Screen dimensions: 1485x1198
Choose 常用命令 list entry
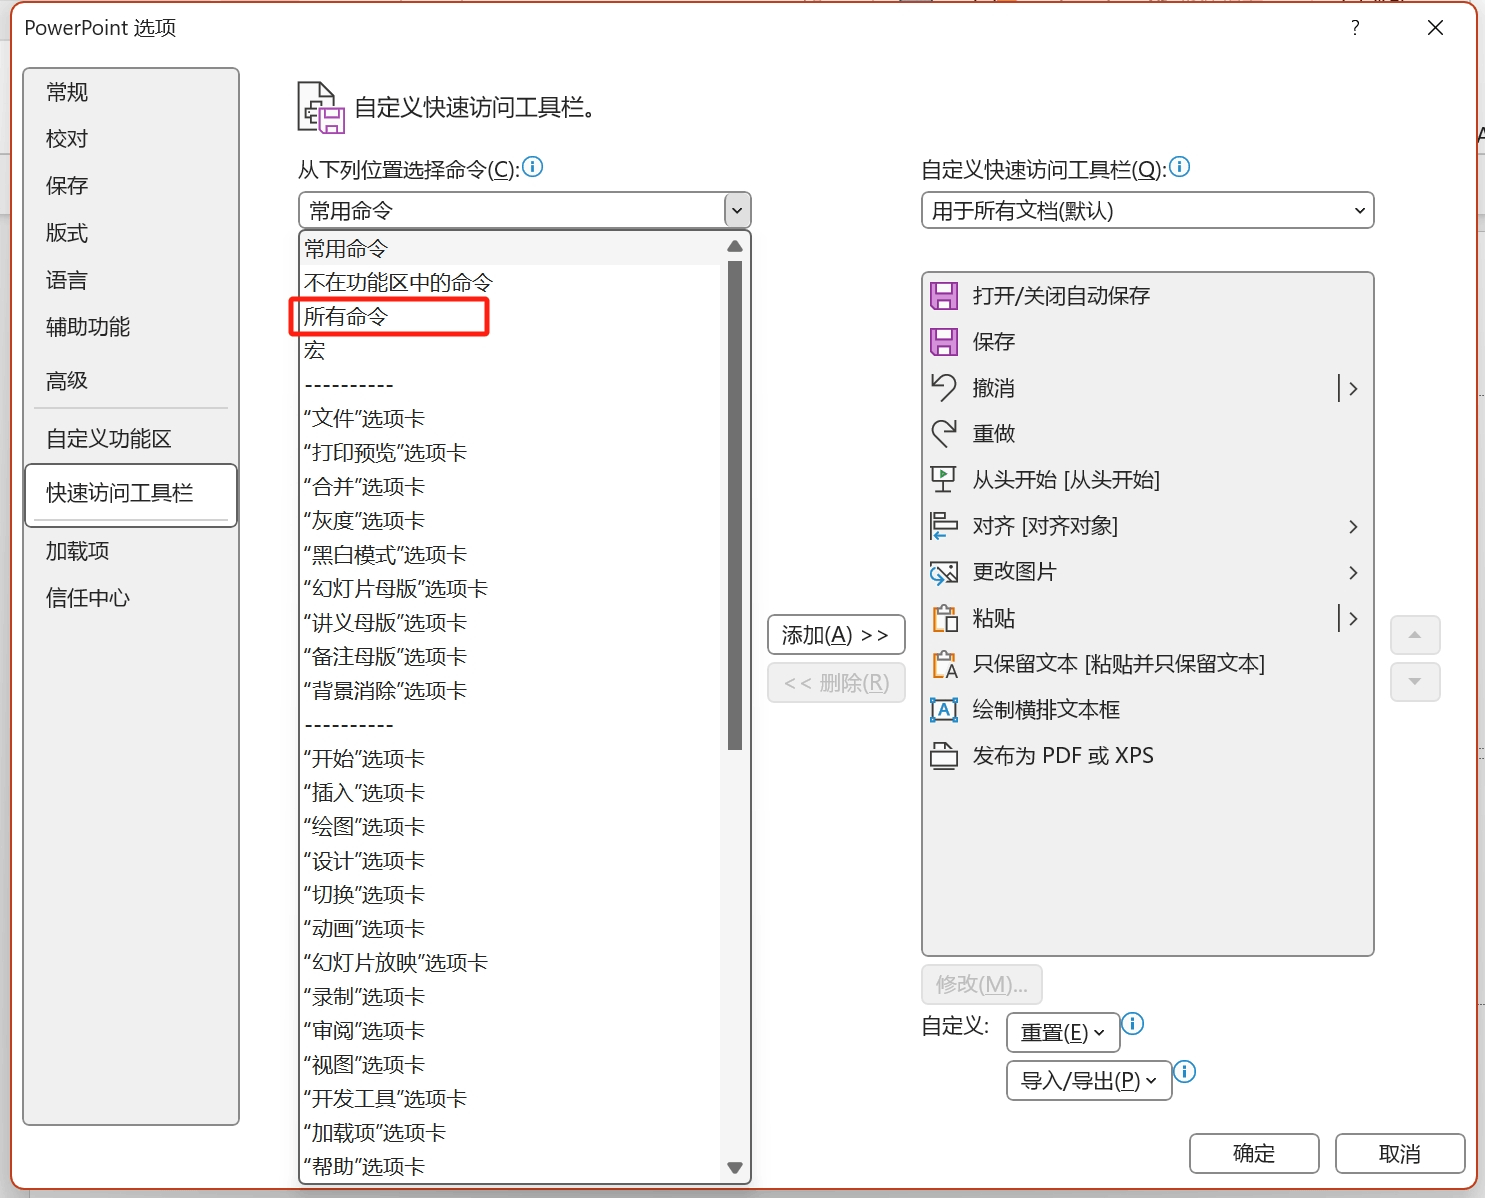tap(510, 249)
